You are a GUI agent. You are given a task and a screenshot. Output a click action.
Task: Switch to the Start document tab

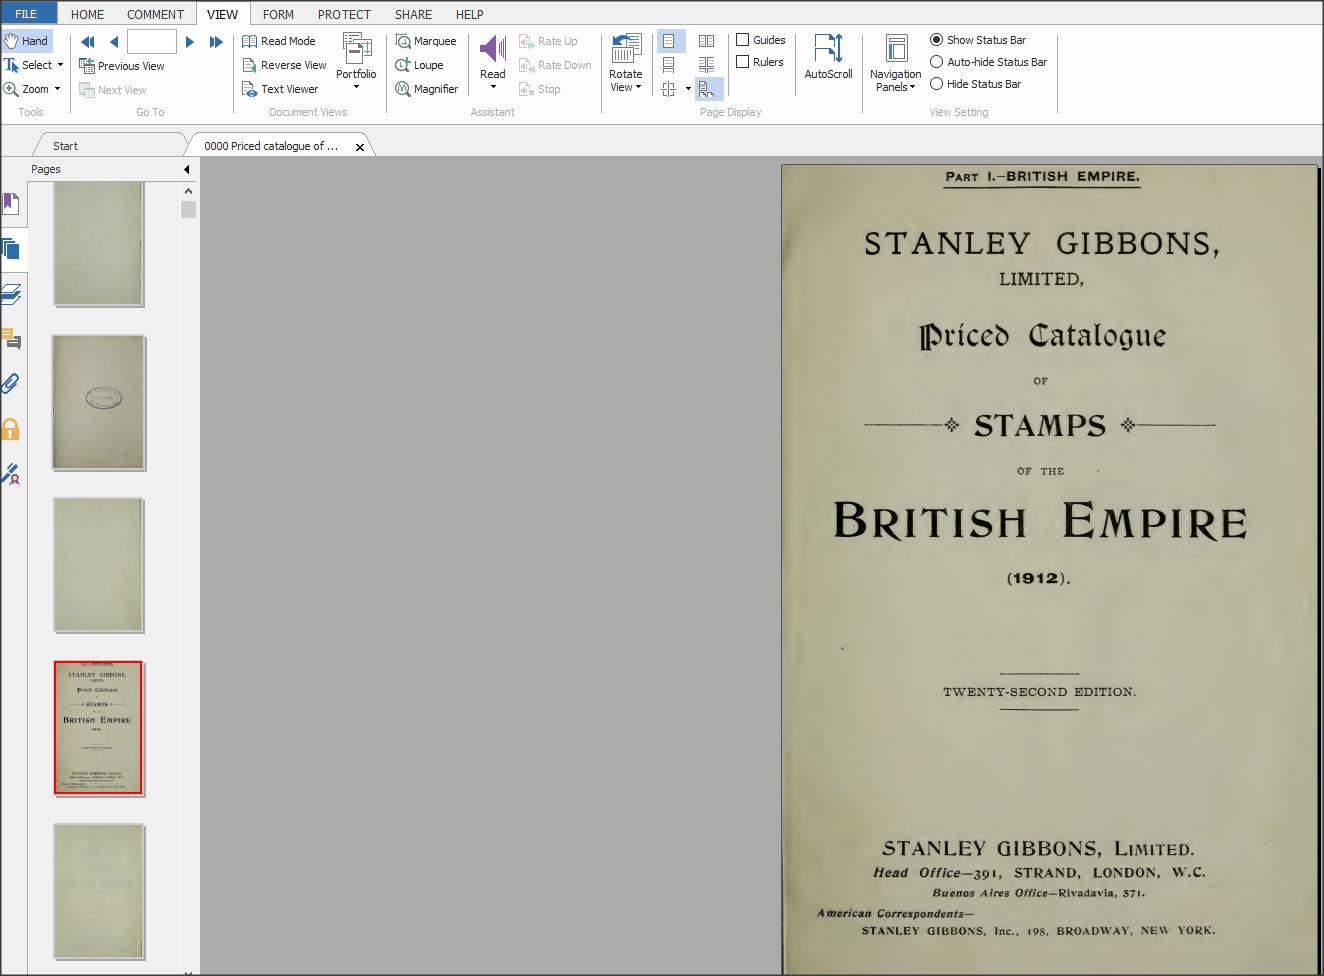point(65,146)
